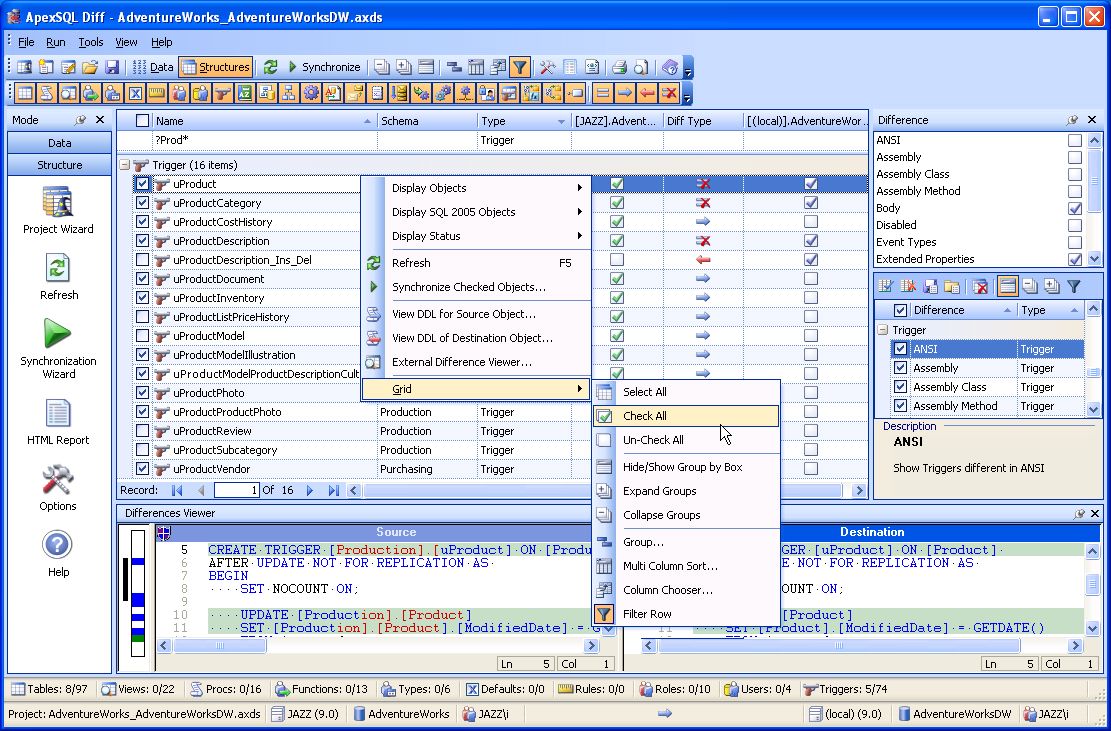Open the Project Wizard icon
This screenshot has height=731, width=1111.
[58, 203]
